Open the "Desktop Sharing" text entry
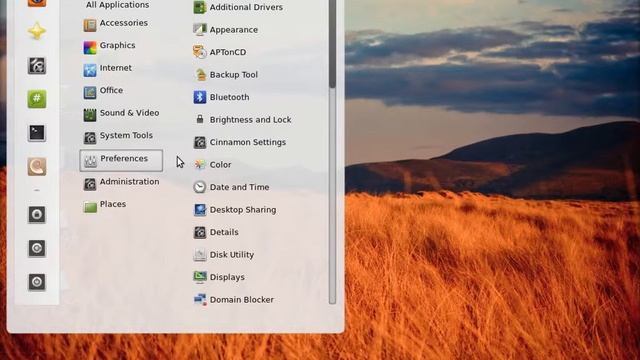The height and width of the screenshot is (360, 640). coord(243,209)
